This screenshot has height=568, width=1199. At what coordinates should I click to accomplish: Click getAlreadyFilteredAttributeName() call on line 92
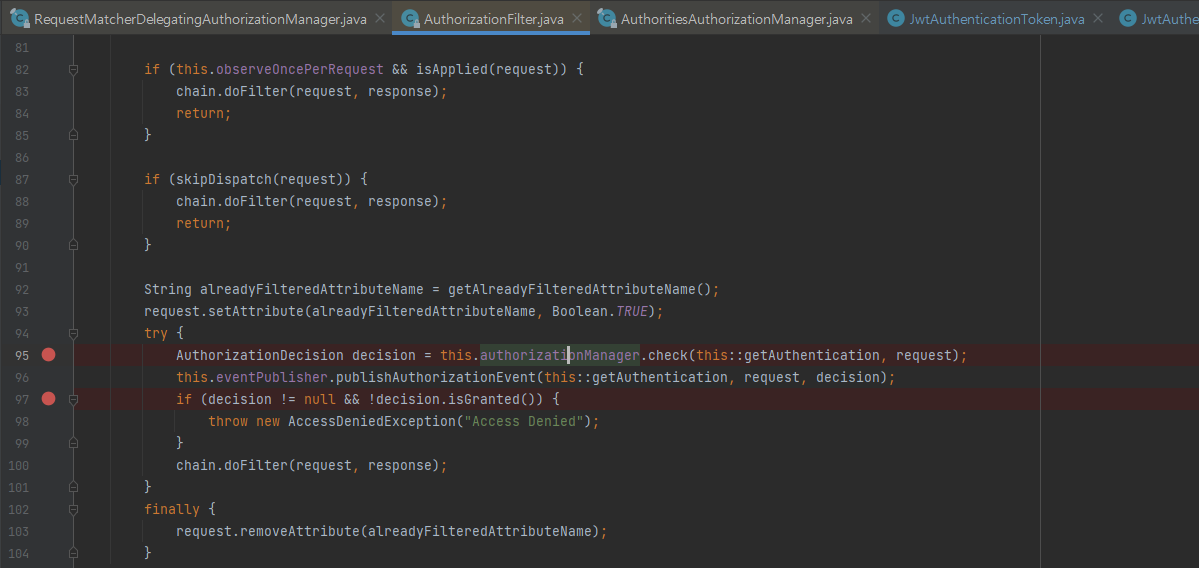click(x=580, y=289)
